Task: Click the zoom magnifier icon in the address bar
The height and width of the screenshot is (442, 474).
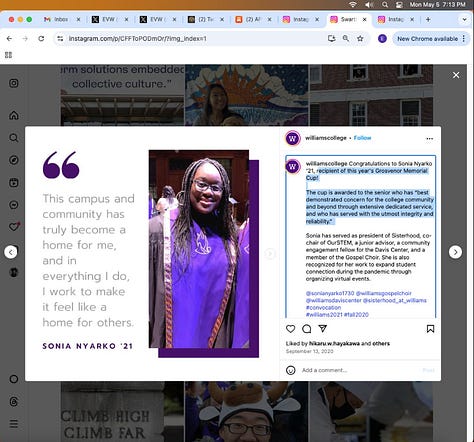Action: click(346, 39)
